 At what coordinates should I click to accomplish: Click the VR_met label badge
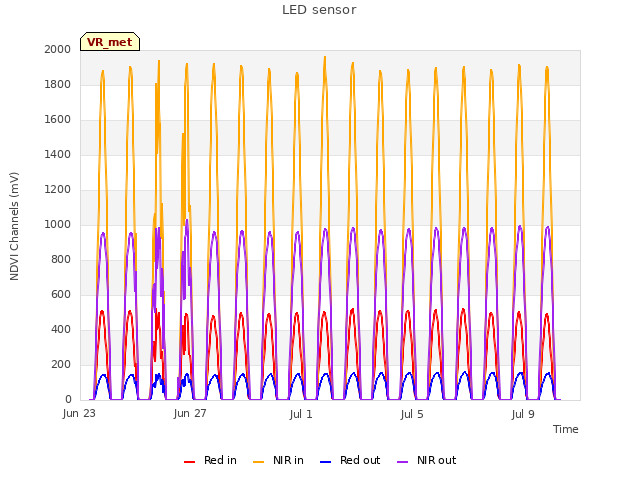click(x=110, y=42)
